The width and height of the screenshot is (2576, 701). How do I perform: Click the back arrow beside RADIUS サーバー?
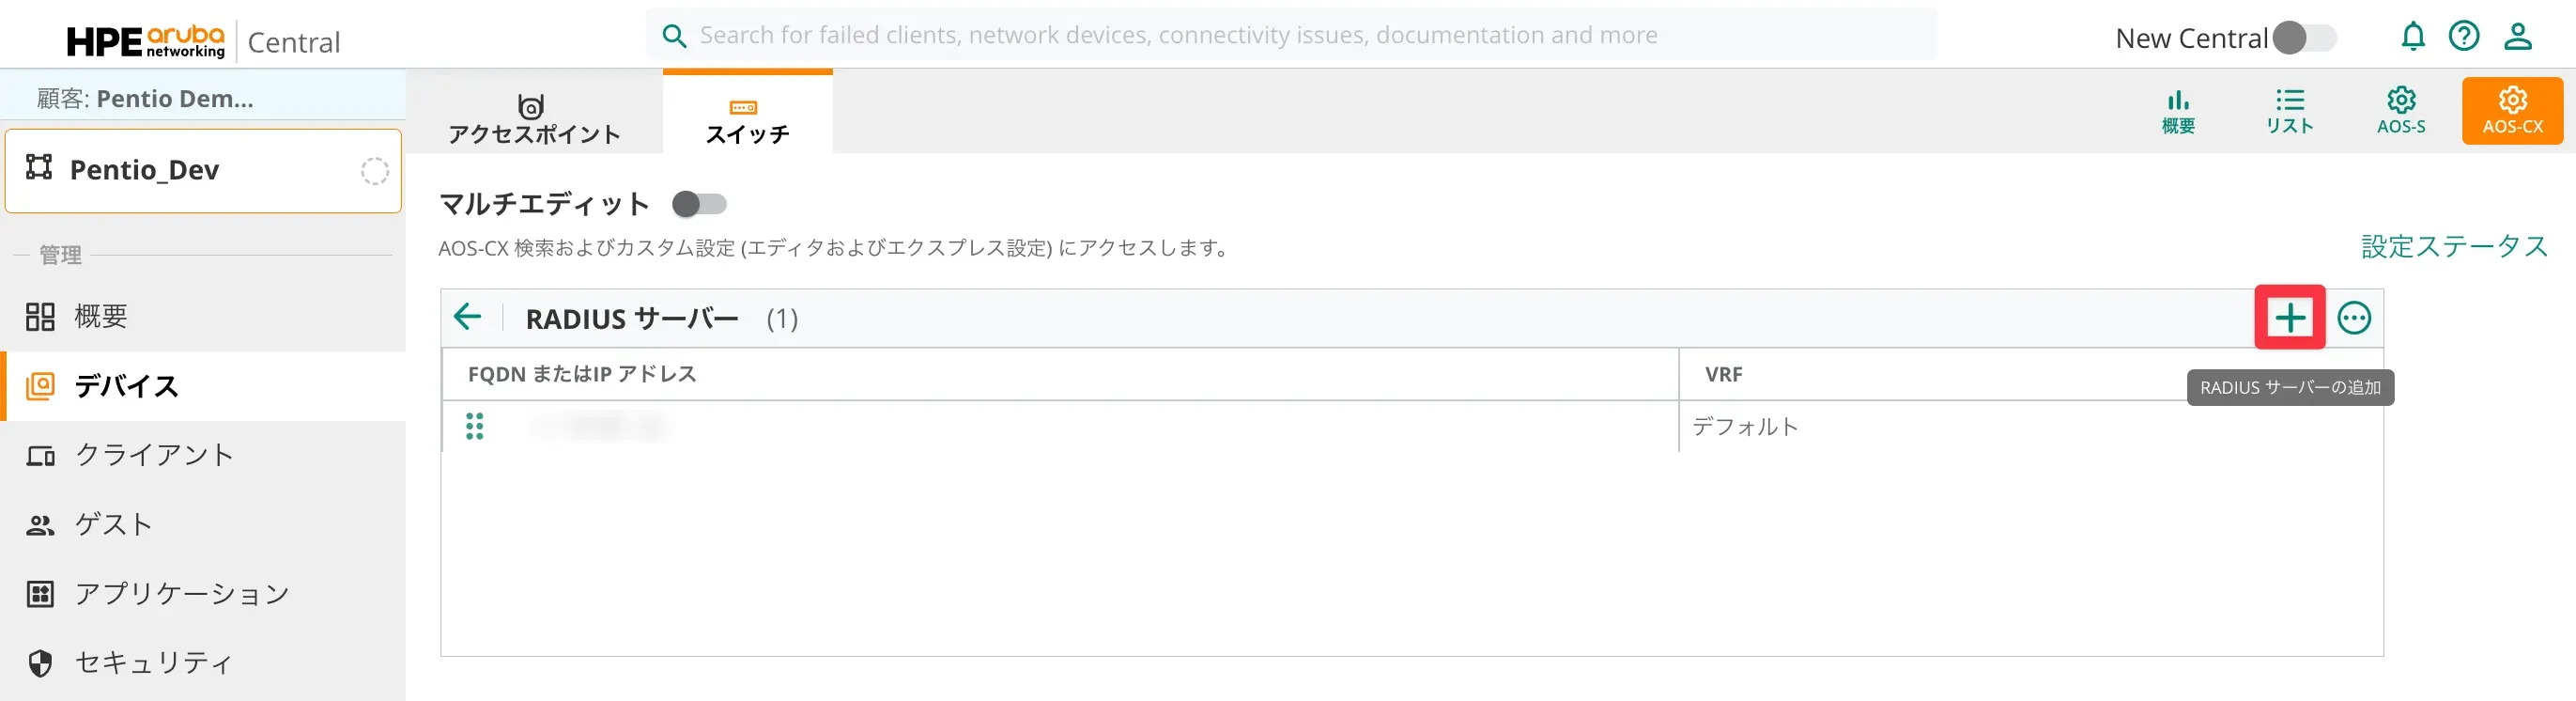tap(467, 318)
